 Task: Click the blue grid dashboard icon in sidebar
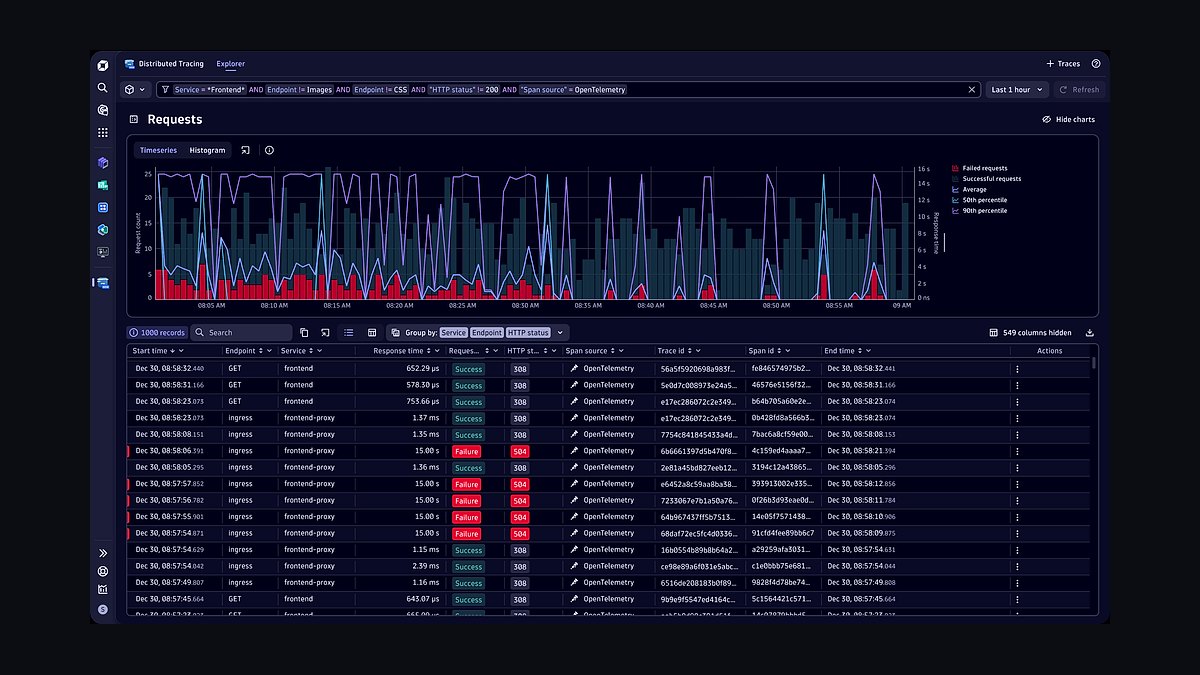[x=102, y=207]
